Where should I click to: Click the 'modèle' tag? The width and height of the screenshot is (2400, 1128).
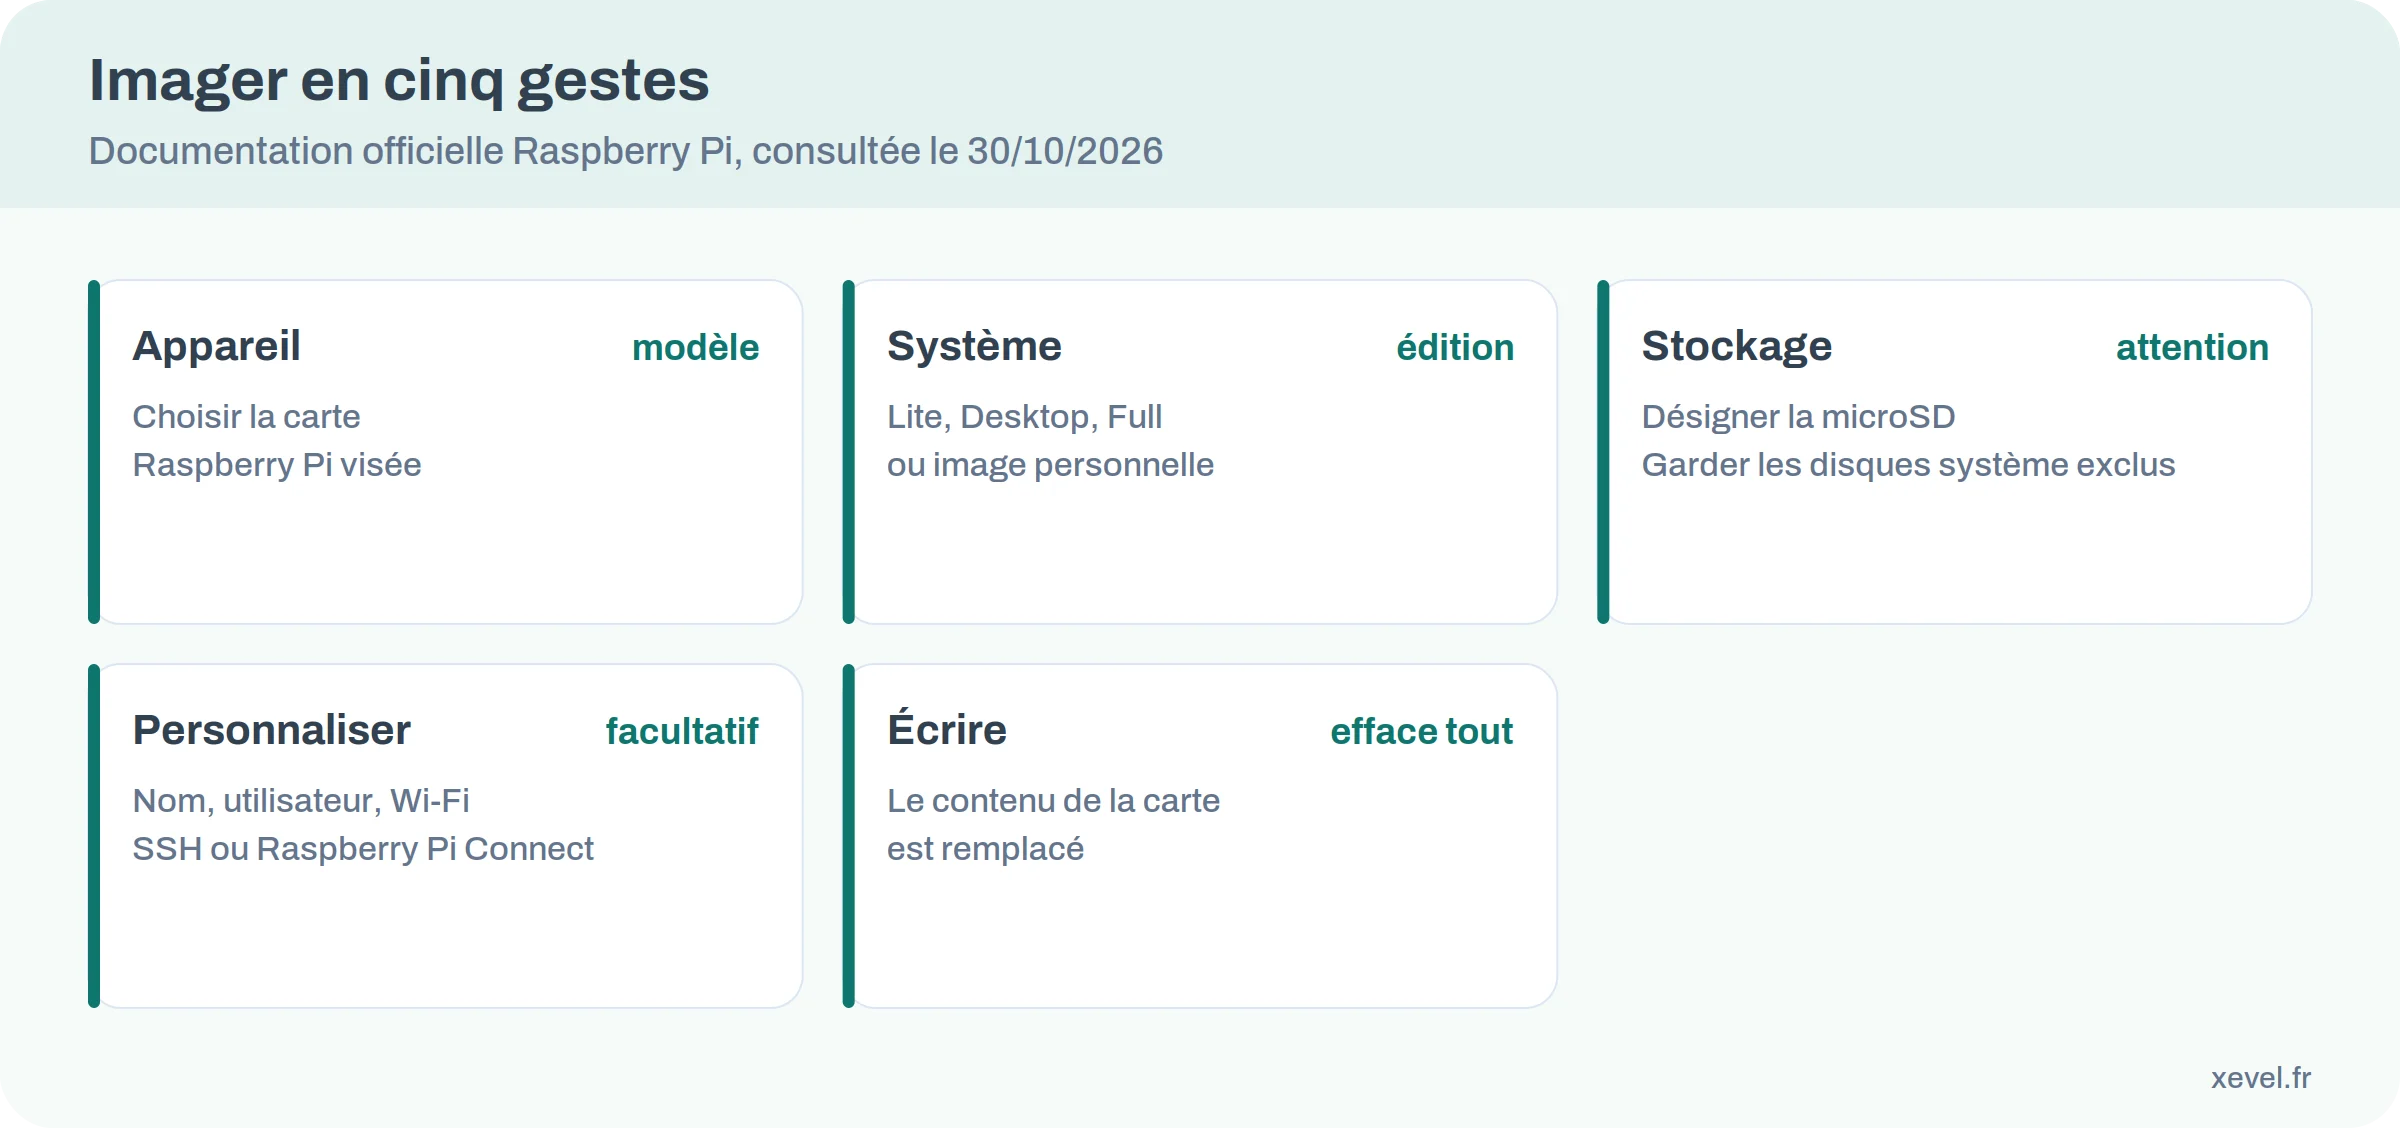coord(696,347)
